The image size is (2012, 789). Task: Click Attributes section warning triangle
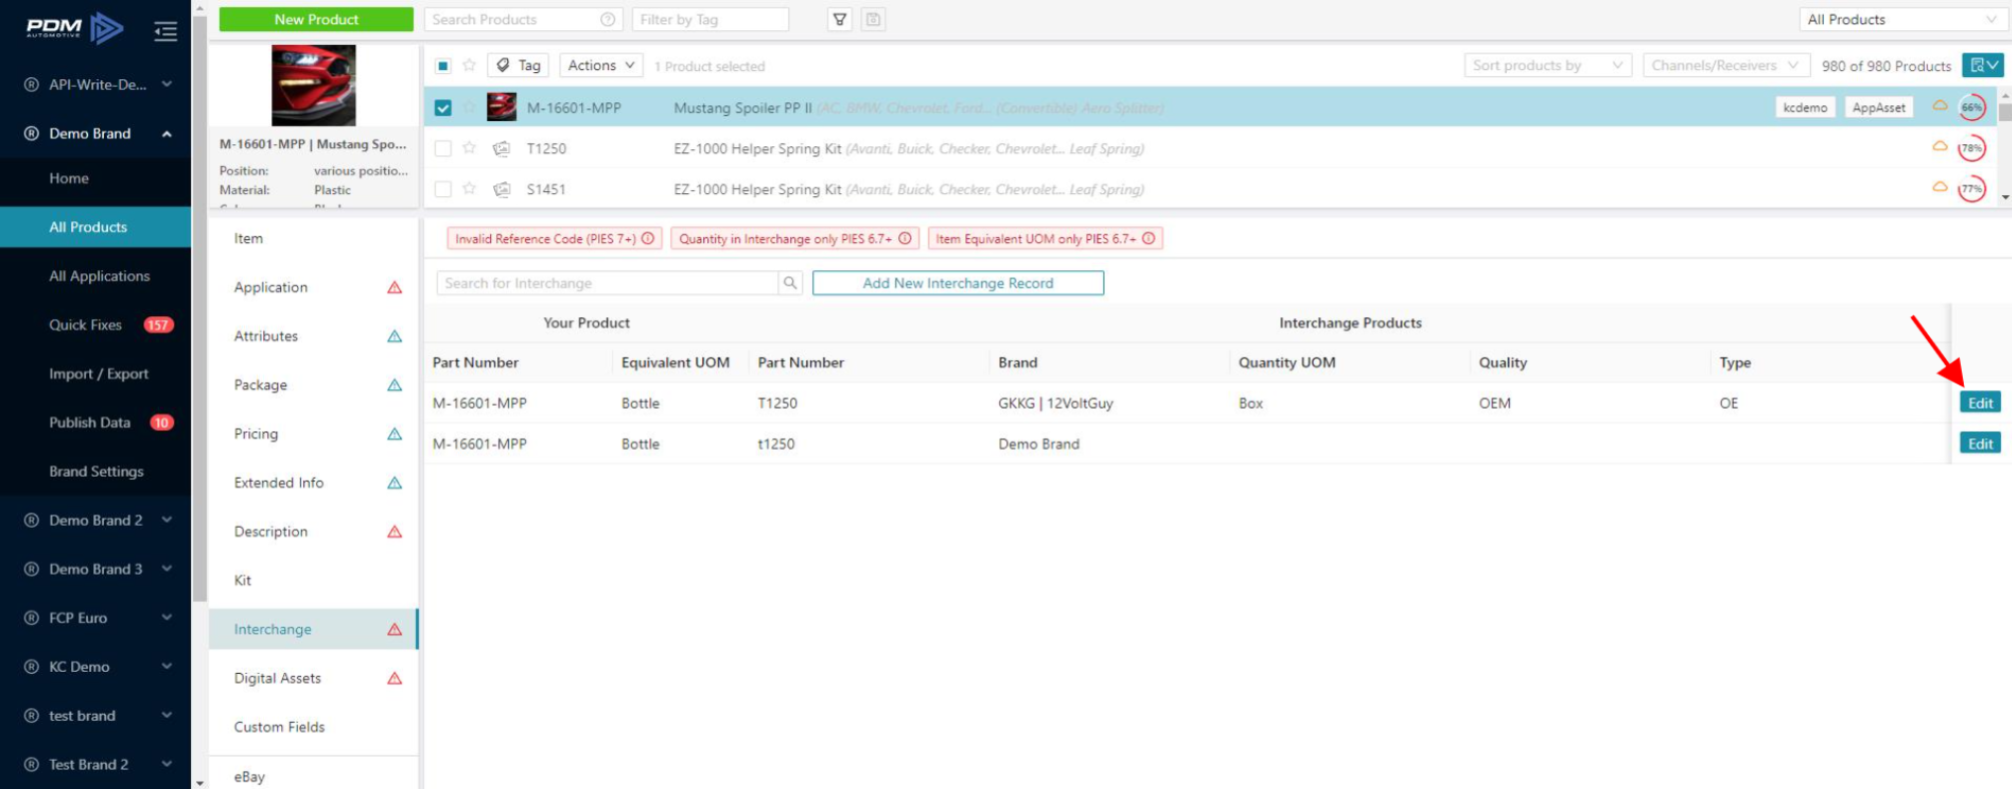[x=395, y=336]
